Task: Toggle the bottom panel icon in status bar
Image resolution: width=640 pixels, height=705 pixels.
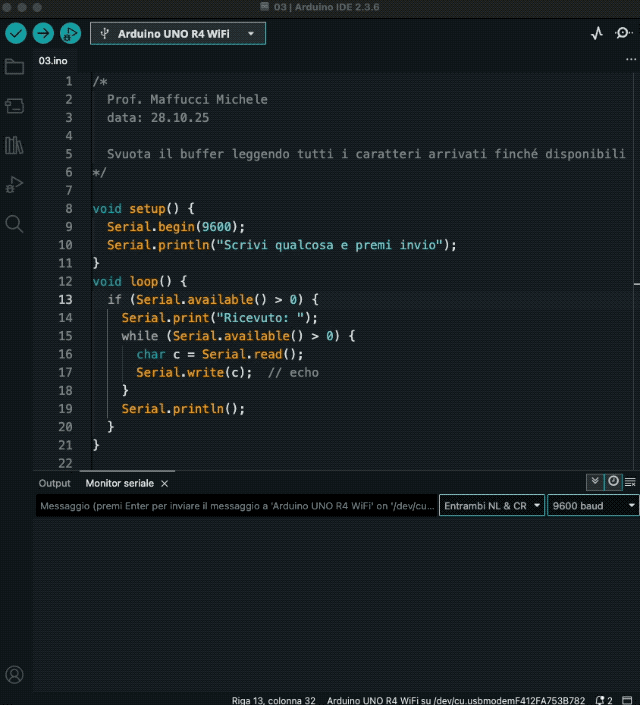Action: click(627, 700)
